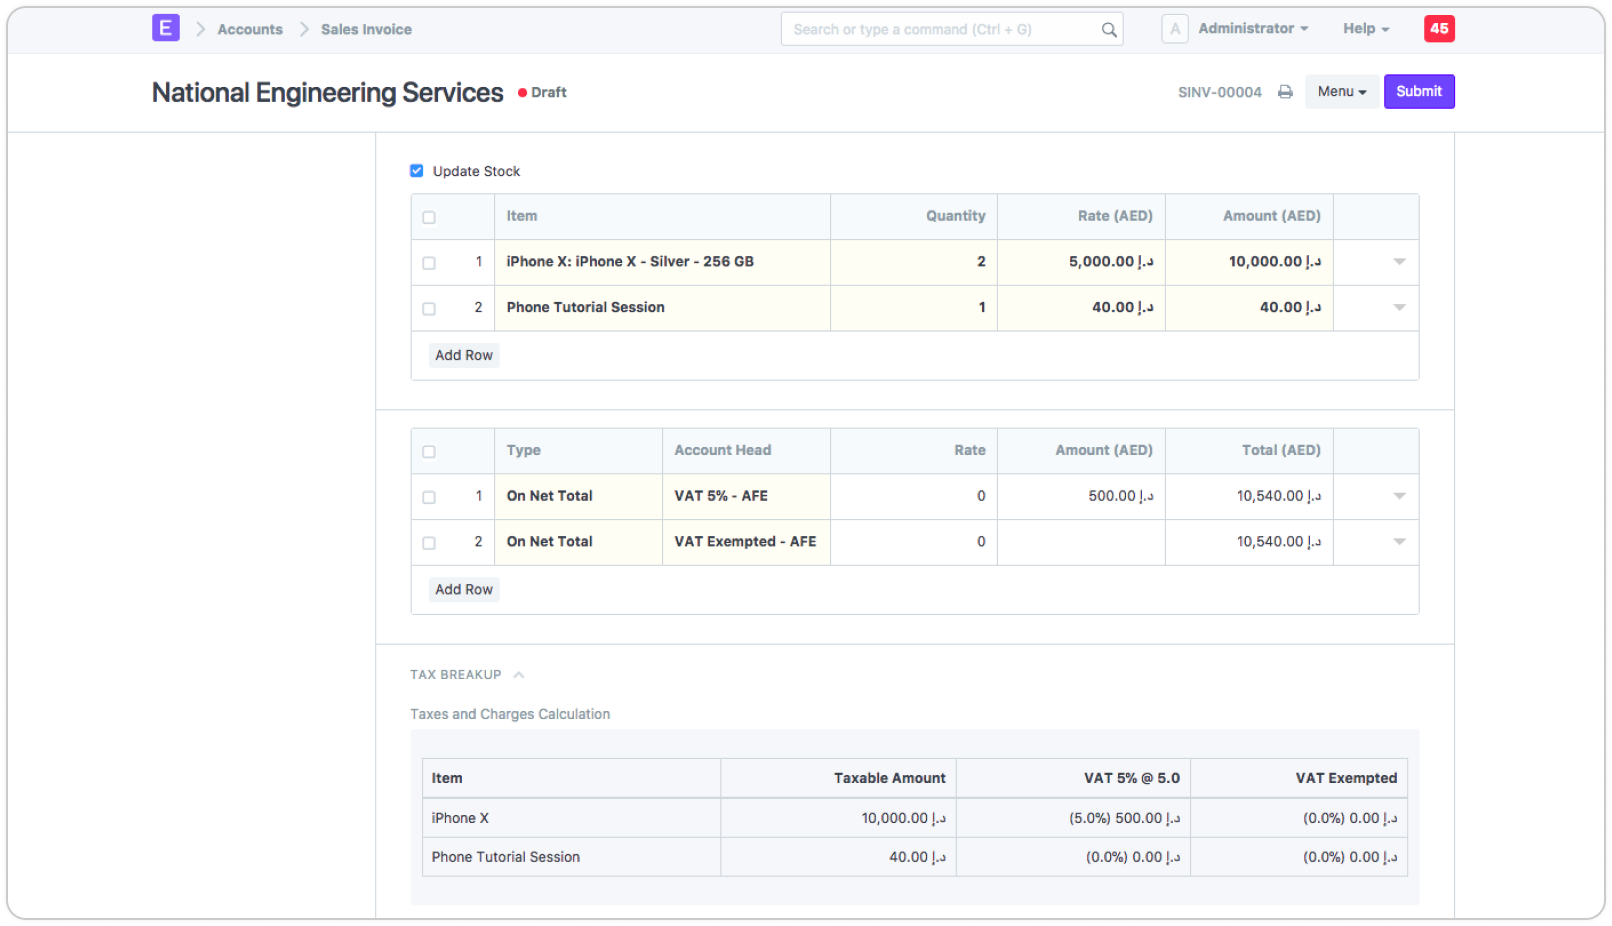The image size is (1612, 926).
Task: Click the Draft status indicator
Action: point(542,92)
